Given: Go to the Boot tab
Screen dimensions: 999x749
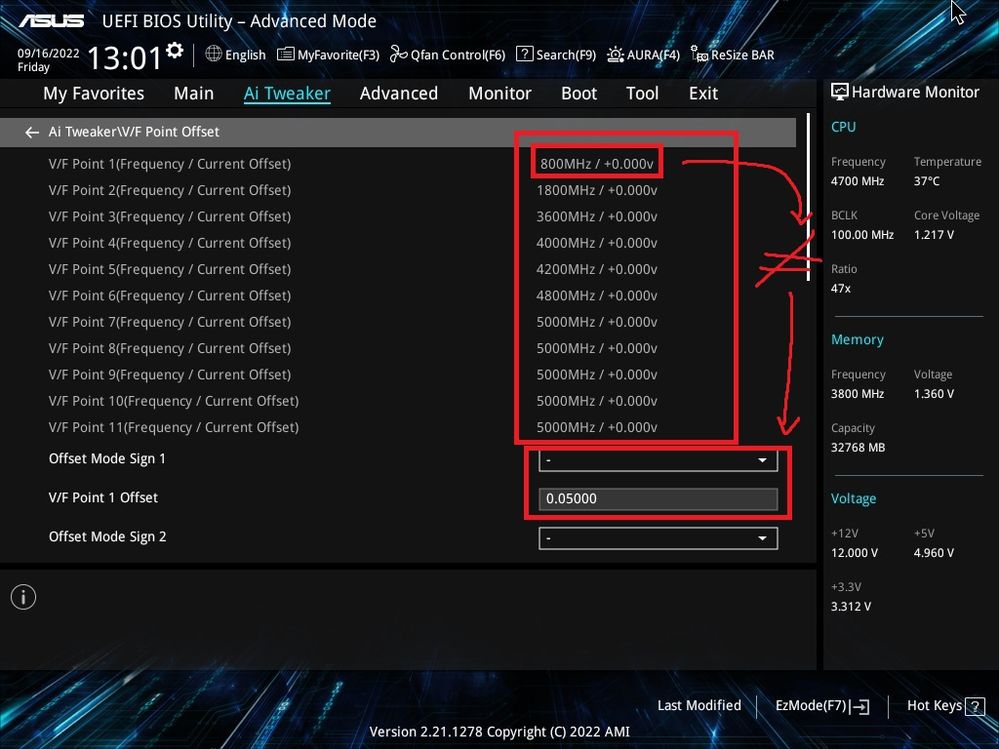Looking at the screenshot, I should click(579, 94).
